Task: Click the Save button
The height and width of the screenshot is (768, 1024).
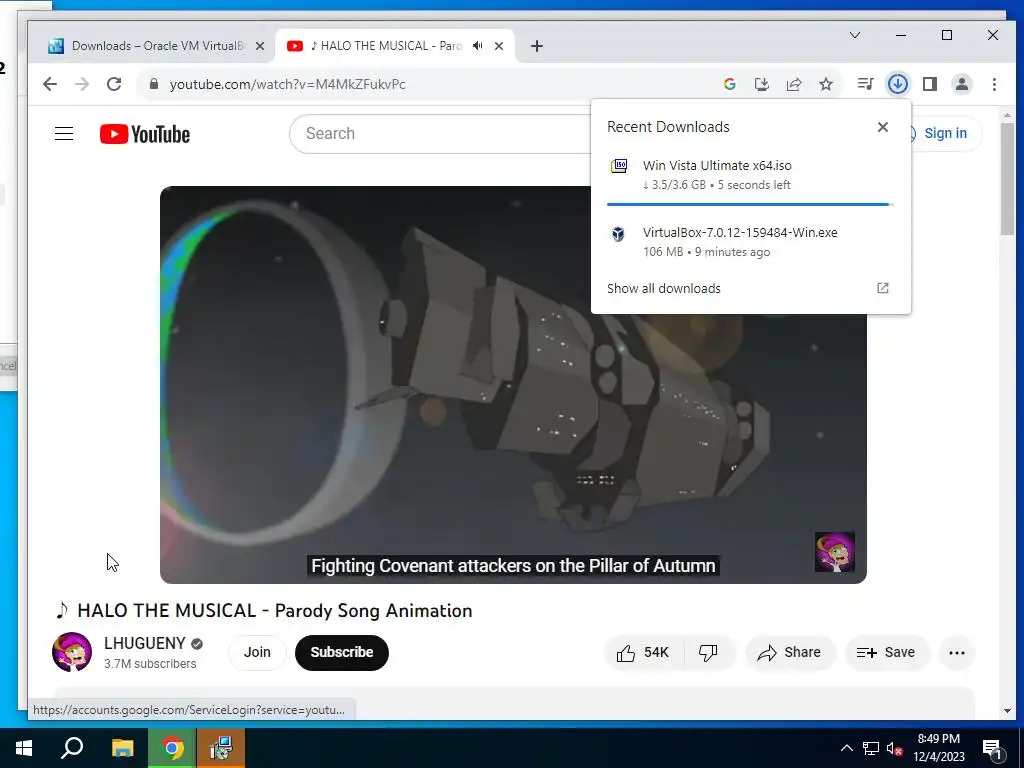Action: [886, 652]
